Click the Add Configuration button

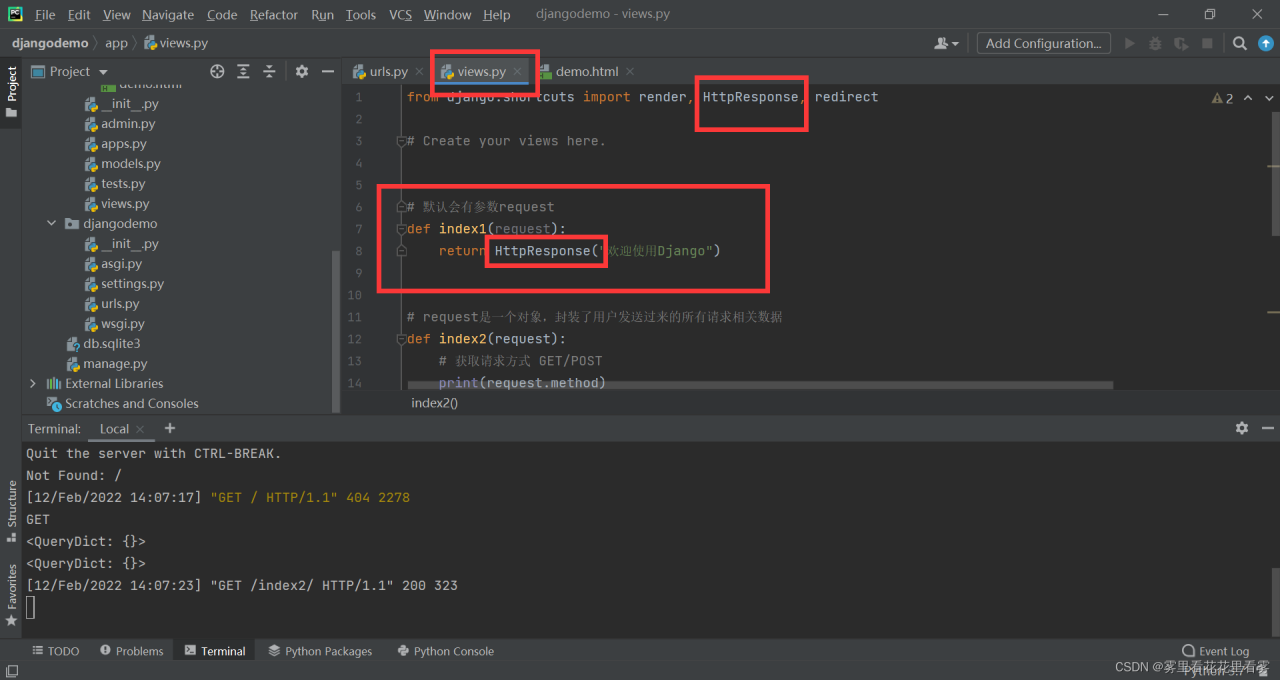[1043, 43]
